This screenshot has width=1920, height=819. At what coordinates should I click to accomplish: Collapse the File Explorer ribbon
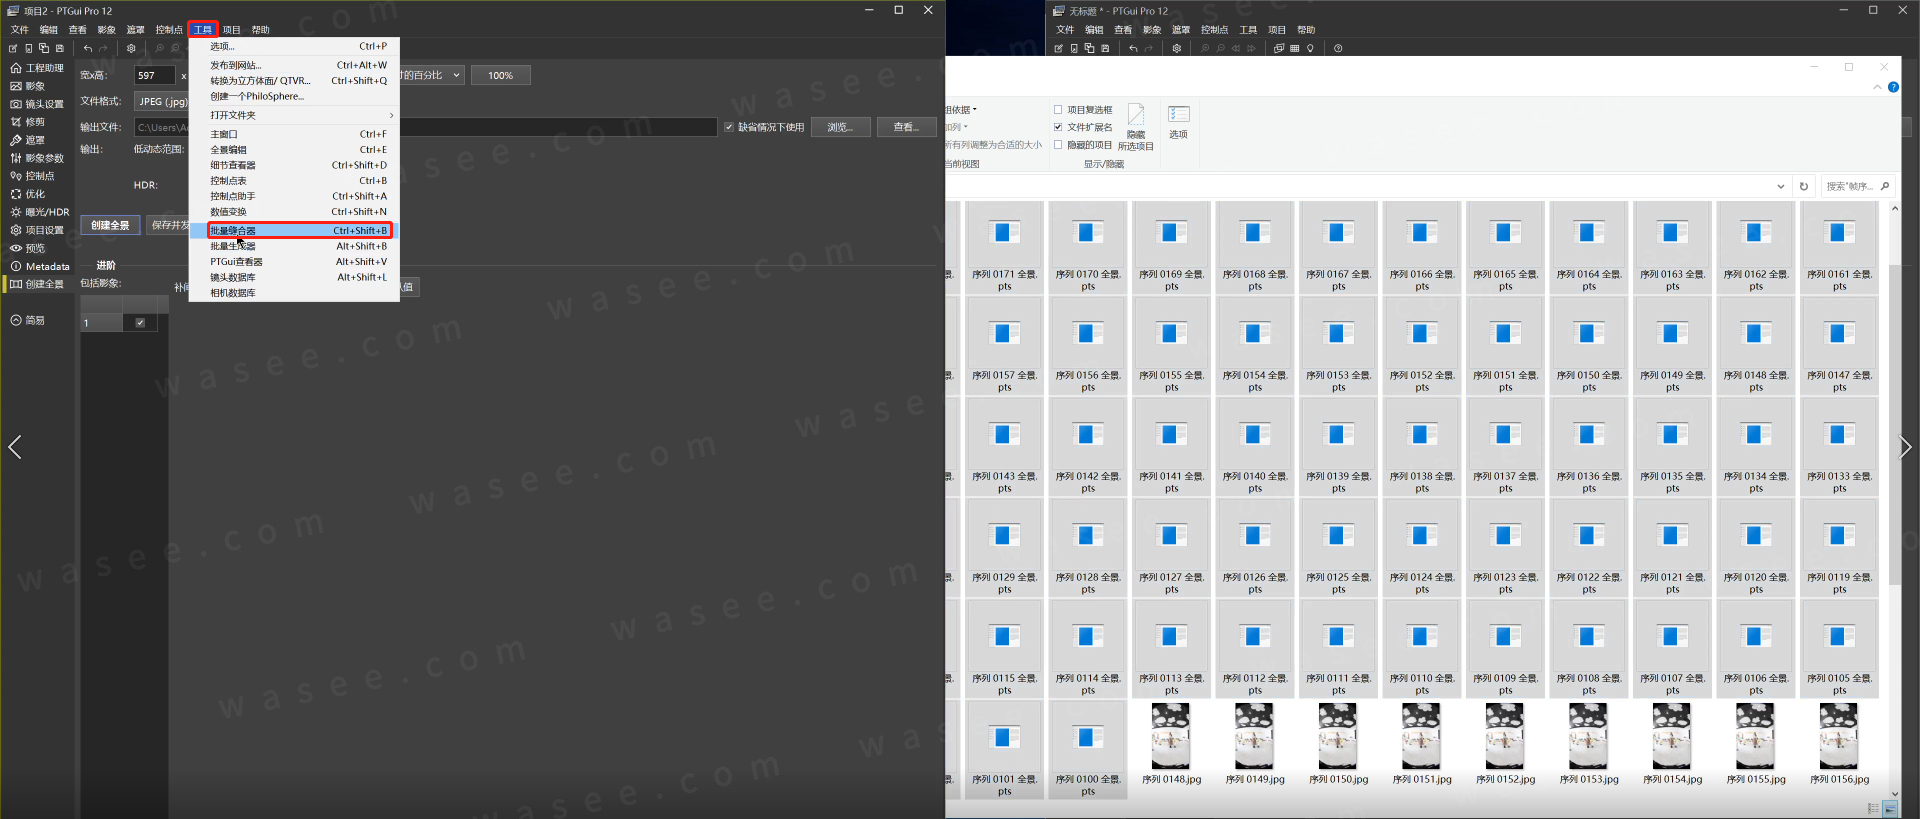pos(1877,87)
